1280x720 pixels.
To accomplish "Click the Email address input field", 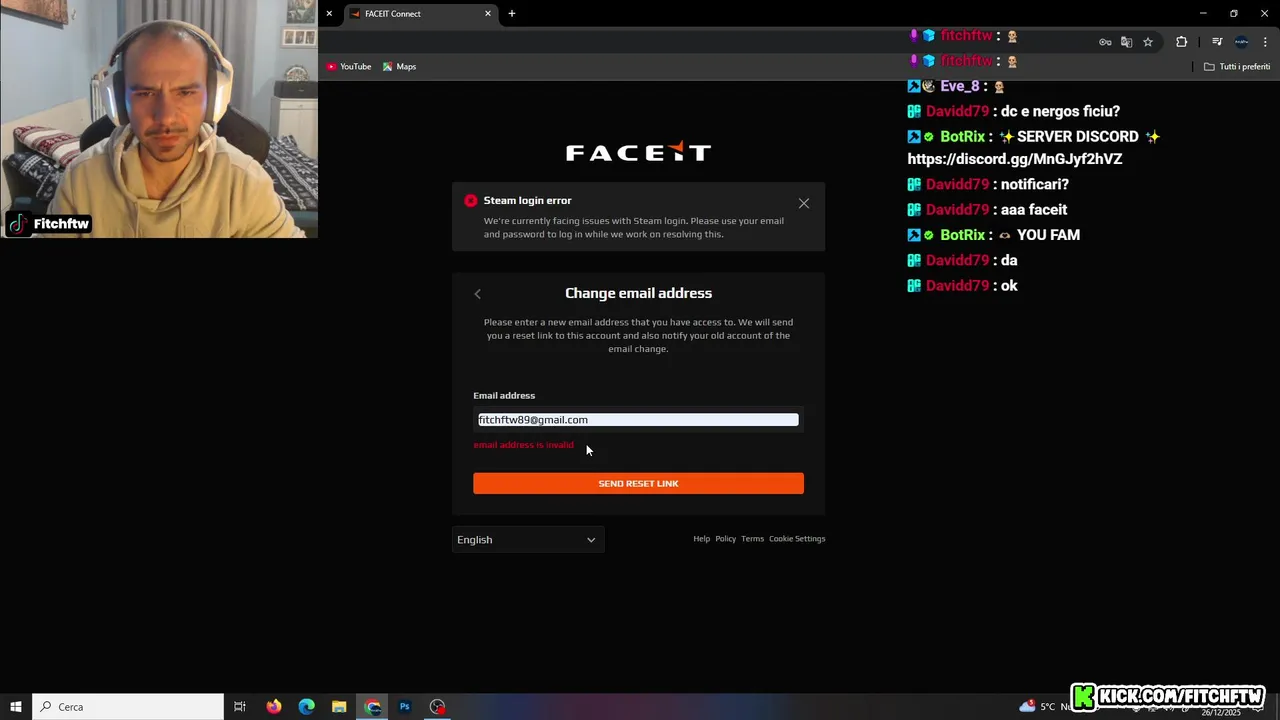I will (x=638, y=420).
